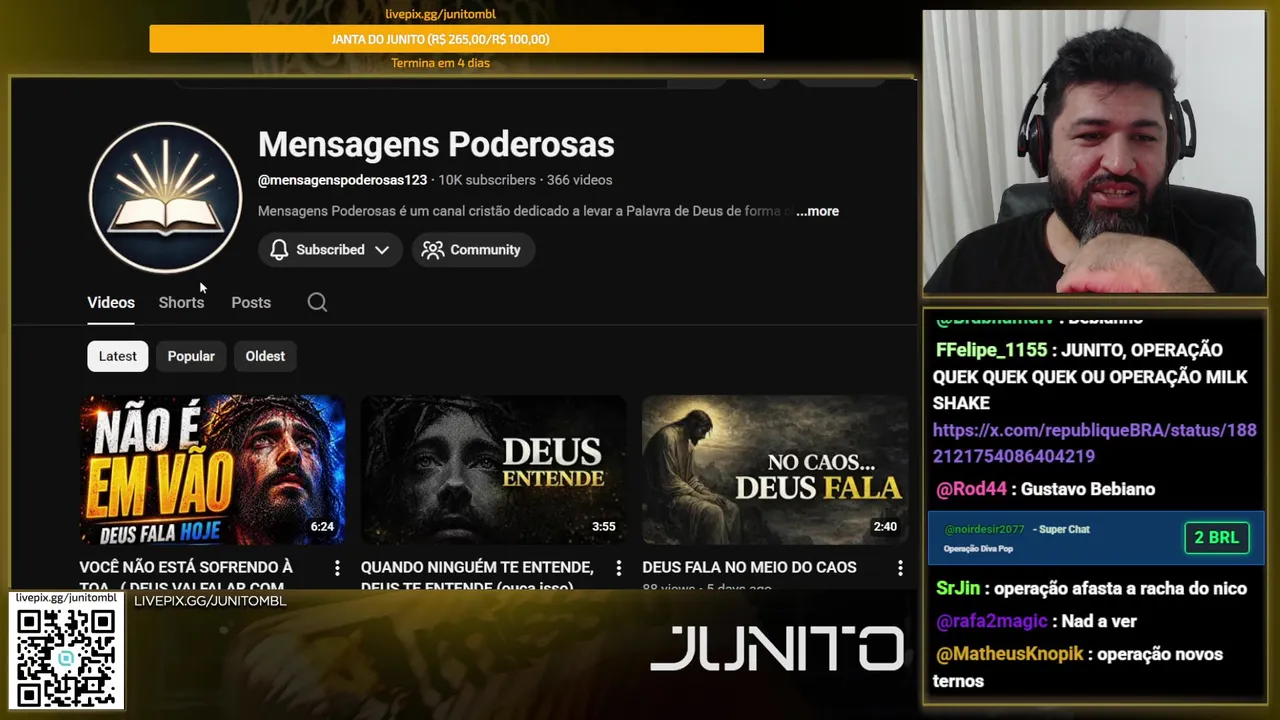Click the 3:55 duration badge
Image resolution: width=1280 pixels, height=720 pixels.
(603, 527)
